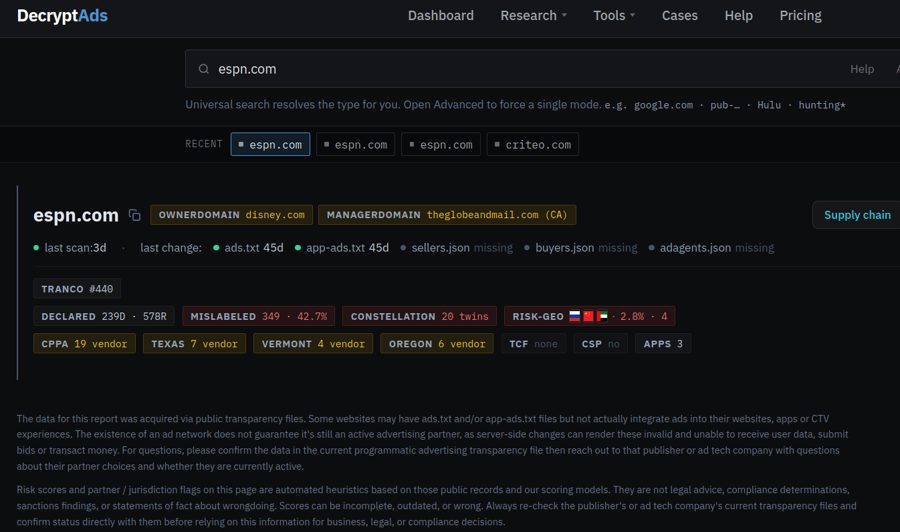Select the criteo.com recent search
This screenshot has width=900, height=532.
click(x=533, y=145)
